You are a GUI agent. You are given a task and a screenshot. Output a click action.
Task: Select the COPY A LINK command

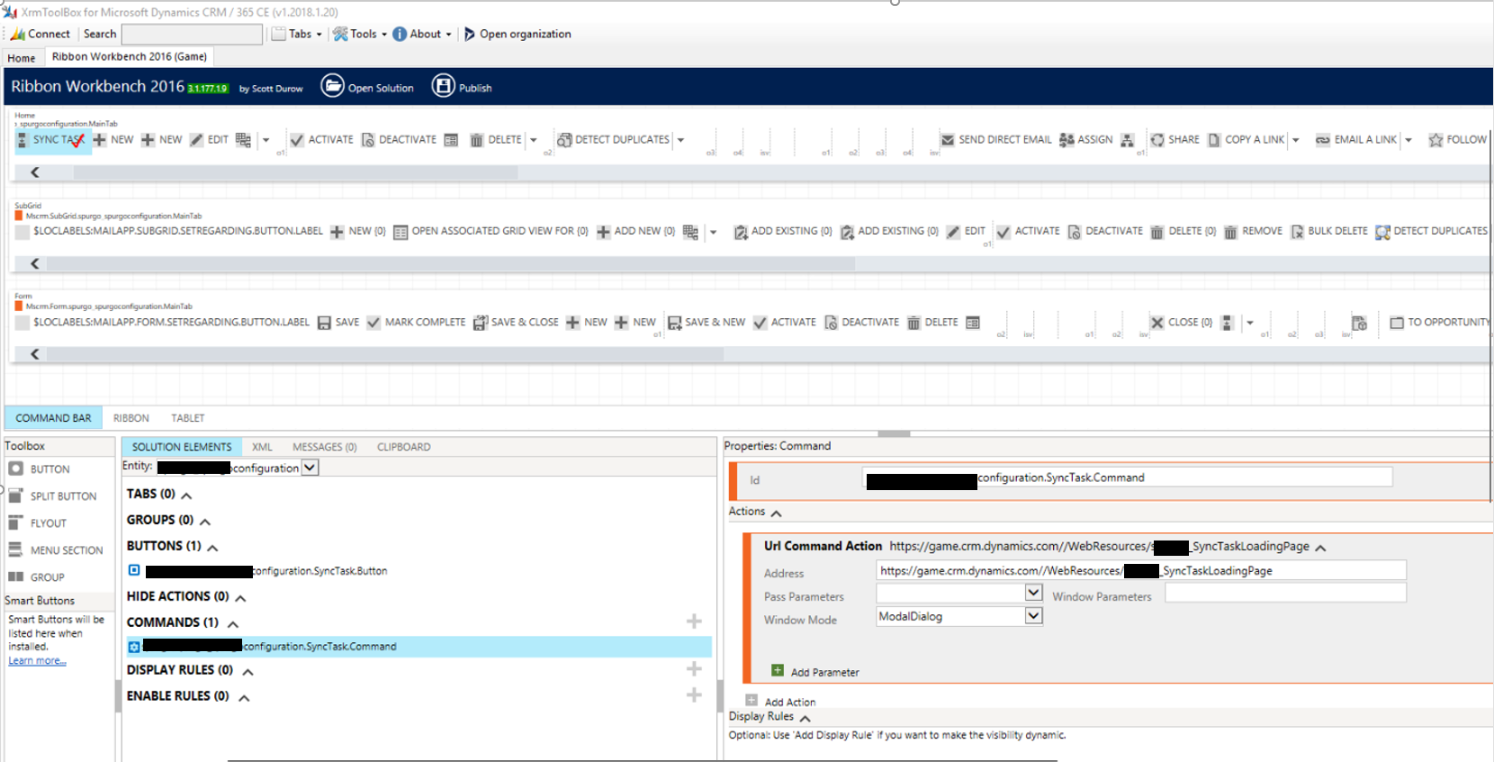pyautogui.click(x=1246, y=140)
